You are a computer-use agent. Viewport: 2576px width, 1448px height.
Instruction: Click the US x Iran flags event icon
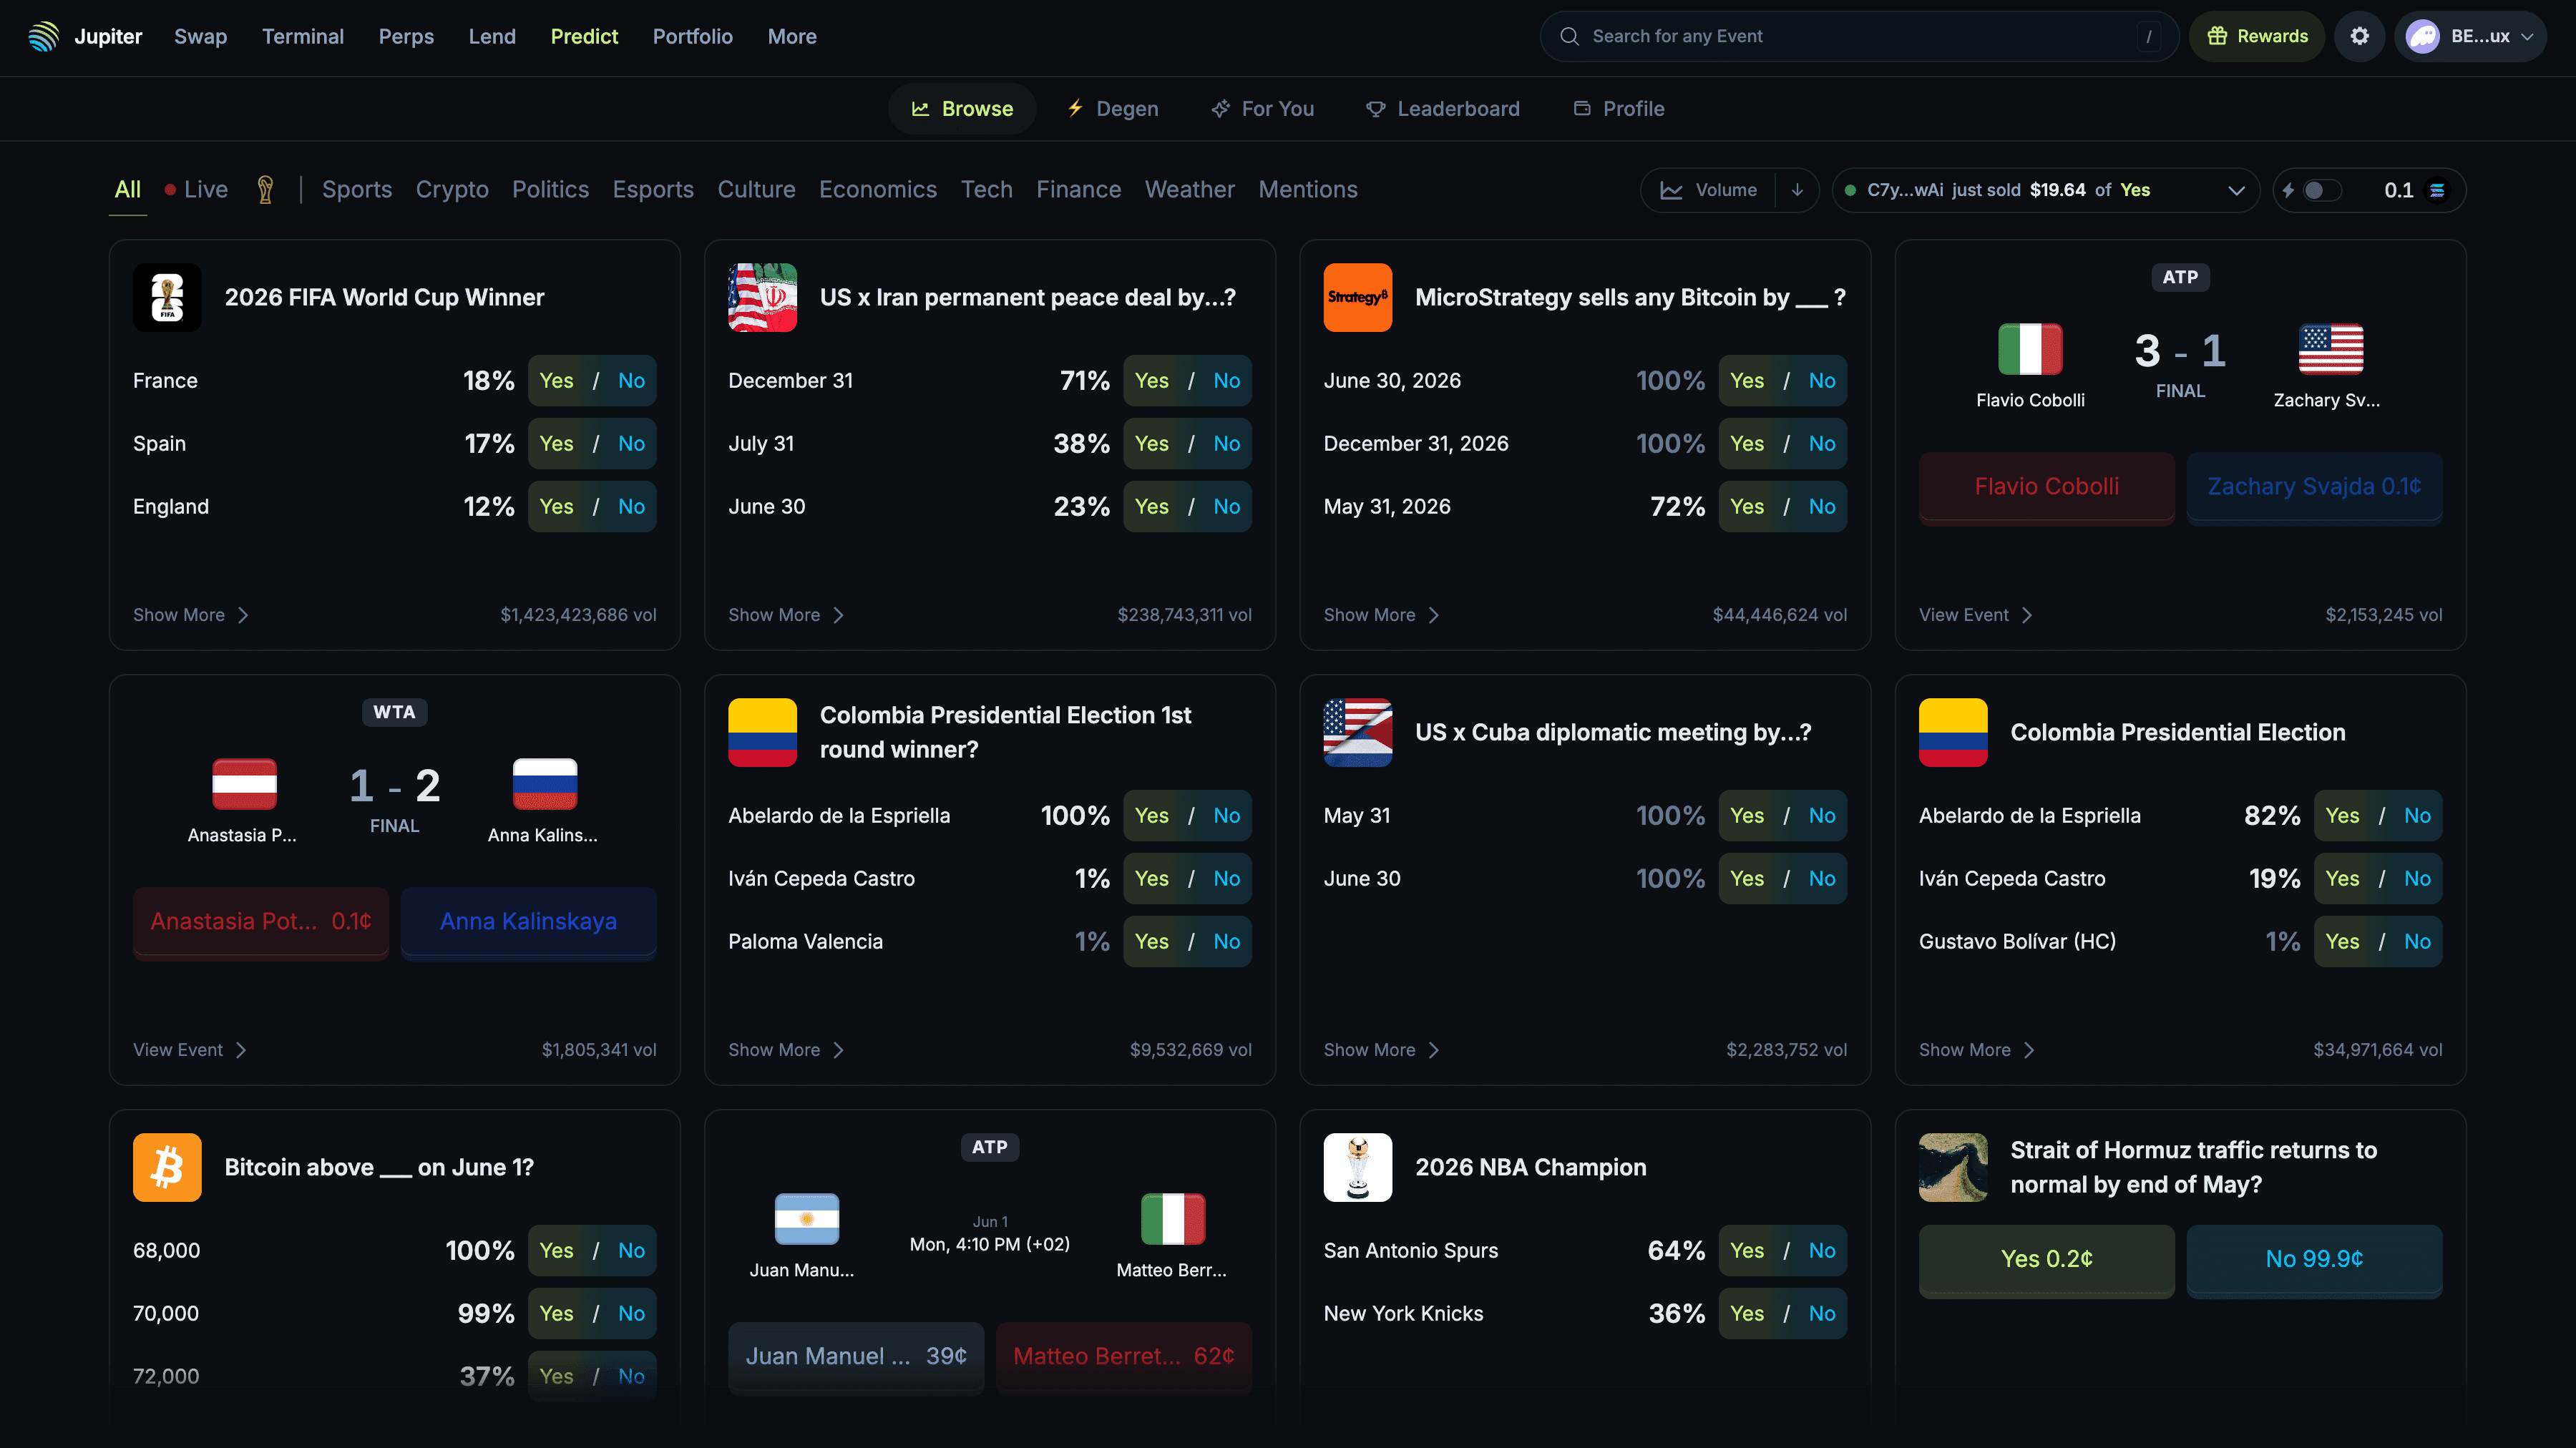point(762,297)
